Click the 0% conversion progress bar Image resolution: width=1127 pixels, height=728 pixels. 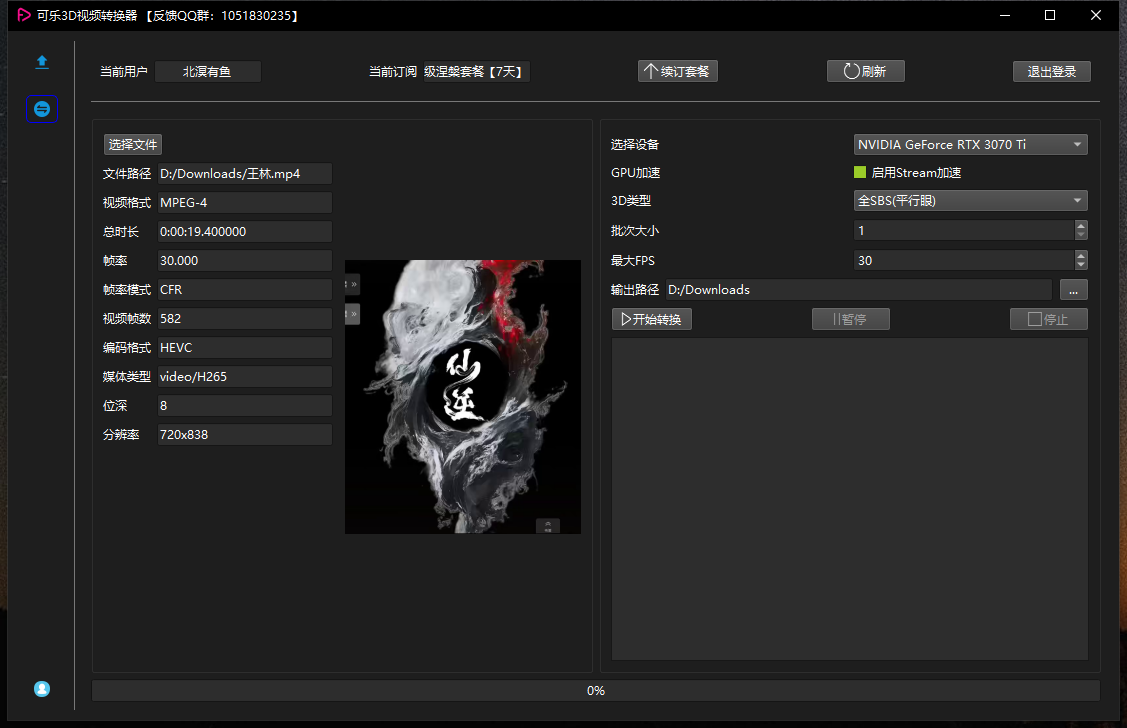click(596, 691)
